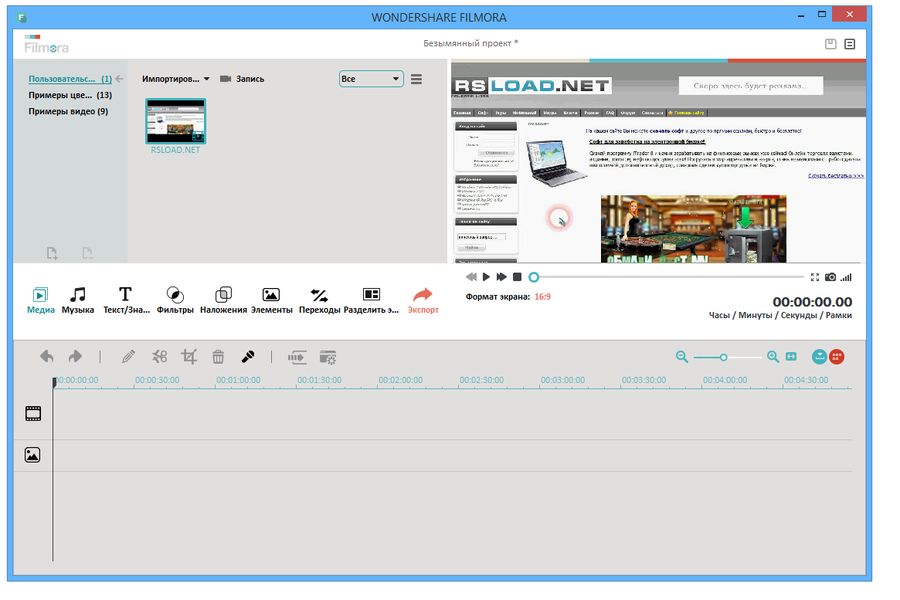Click the RSLOAD.NET file name label
The image size is (900, 600).
coord(176,150)
